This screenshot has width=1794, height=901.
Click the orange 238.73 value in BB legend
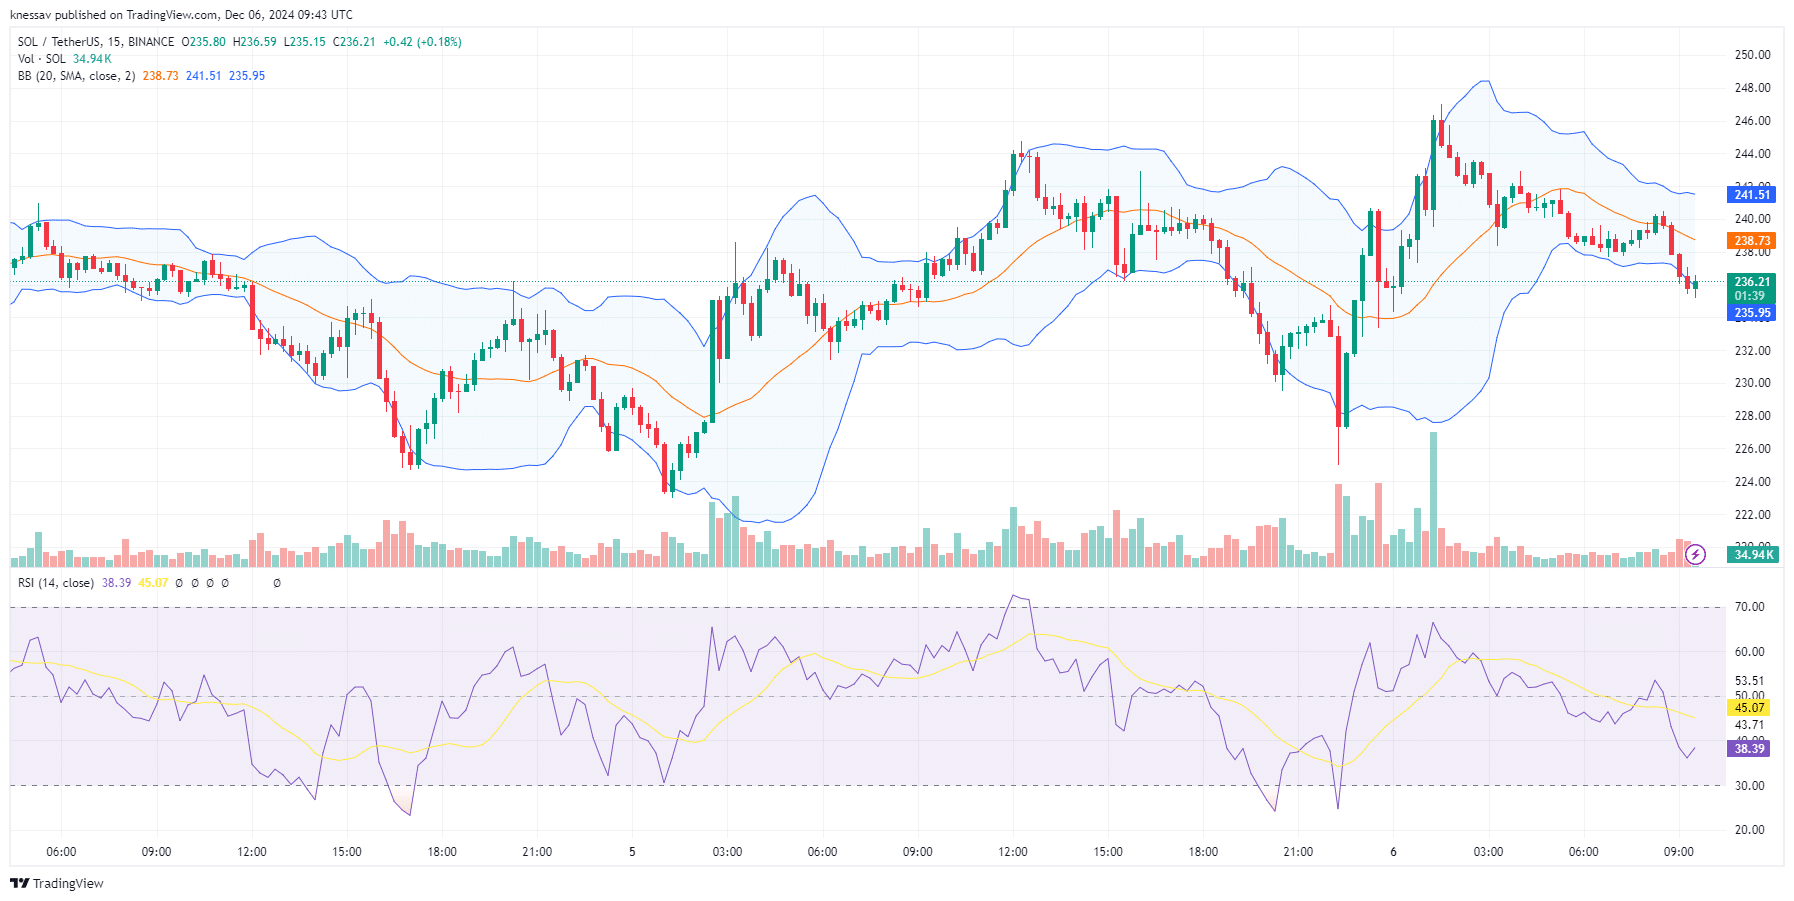(160, 76)
